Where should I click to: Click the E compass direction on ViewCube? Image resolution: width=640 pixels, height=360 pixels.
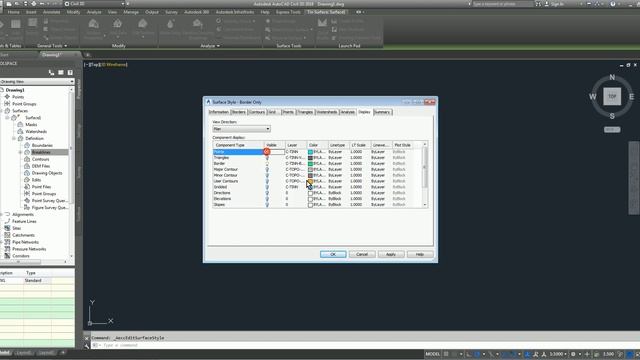pyautogui.click(x=631, y=97)
